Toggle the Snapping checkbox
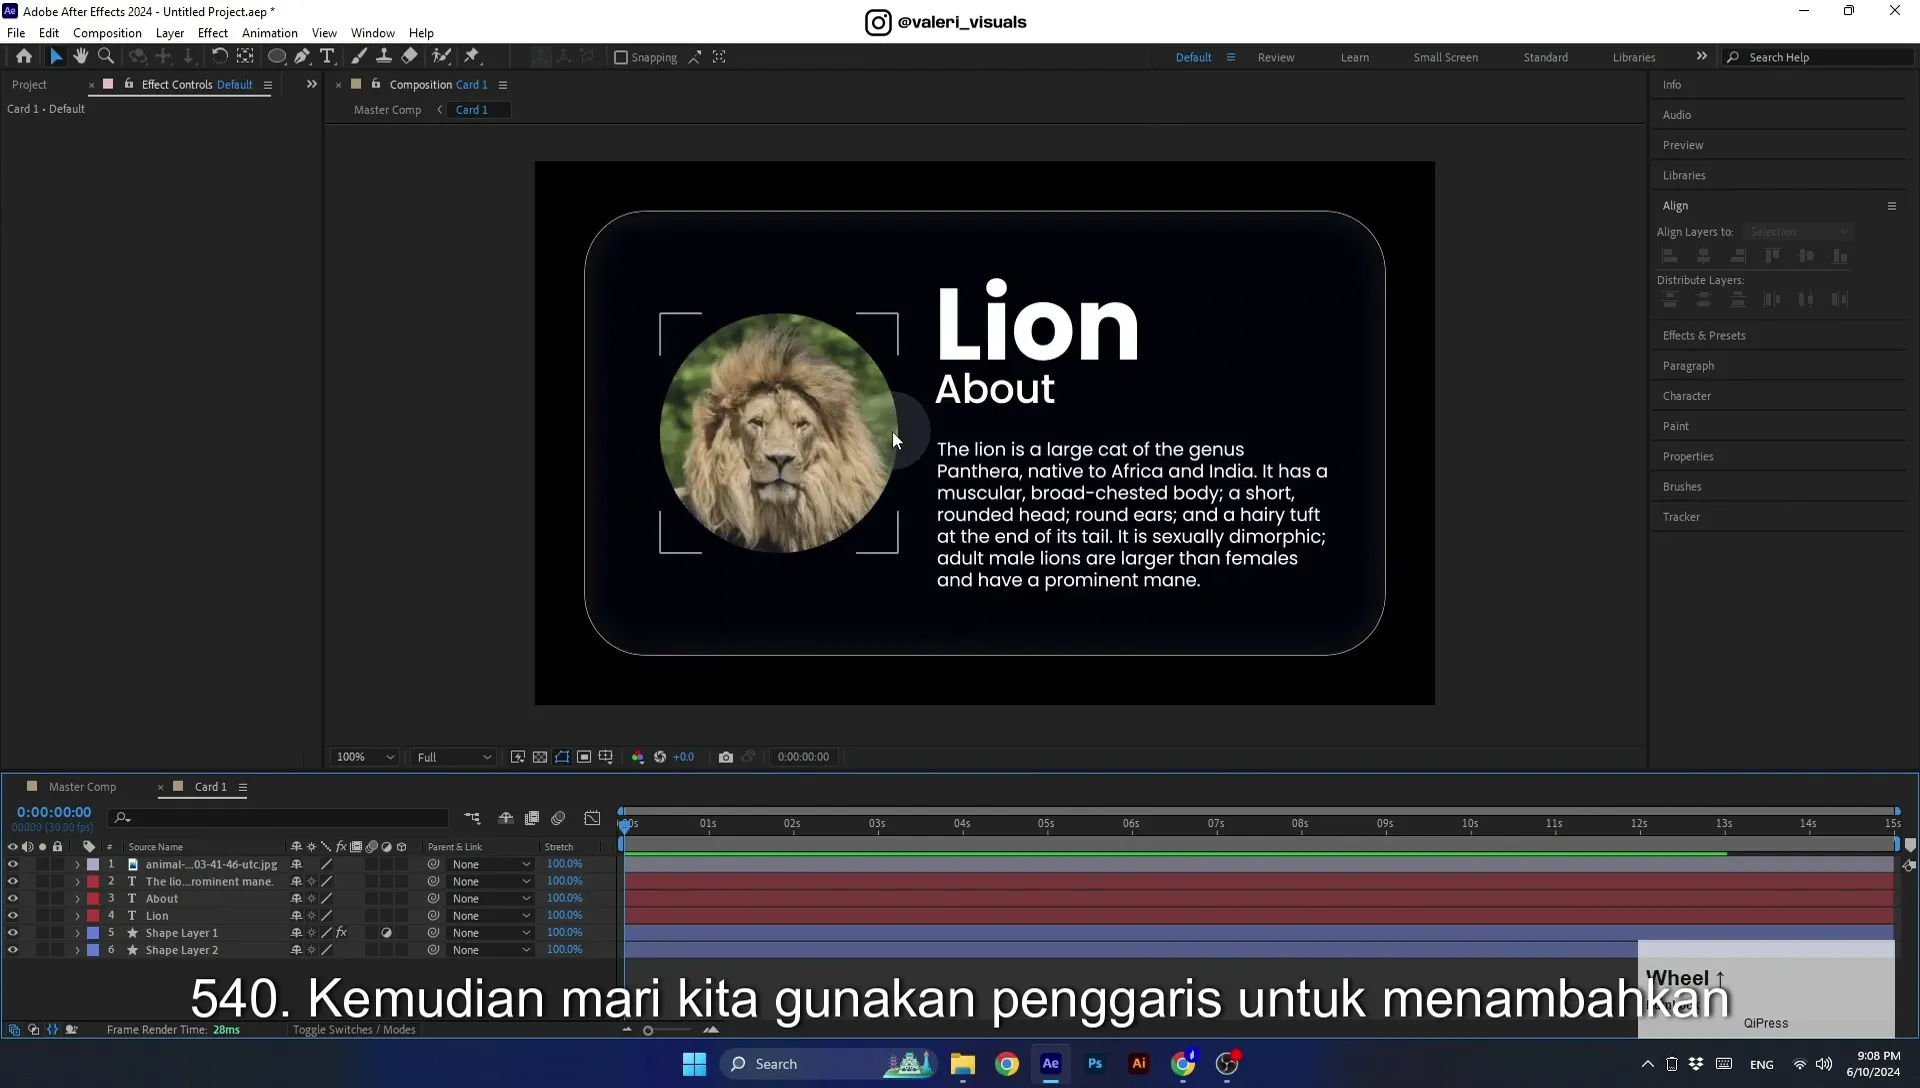This screenshot has width=1920, height=1088. pyautogui.click(x=621, y=57)
